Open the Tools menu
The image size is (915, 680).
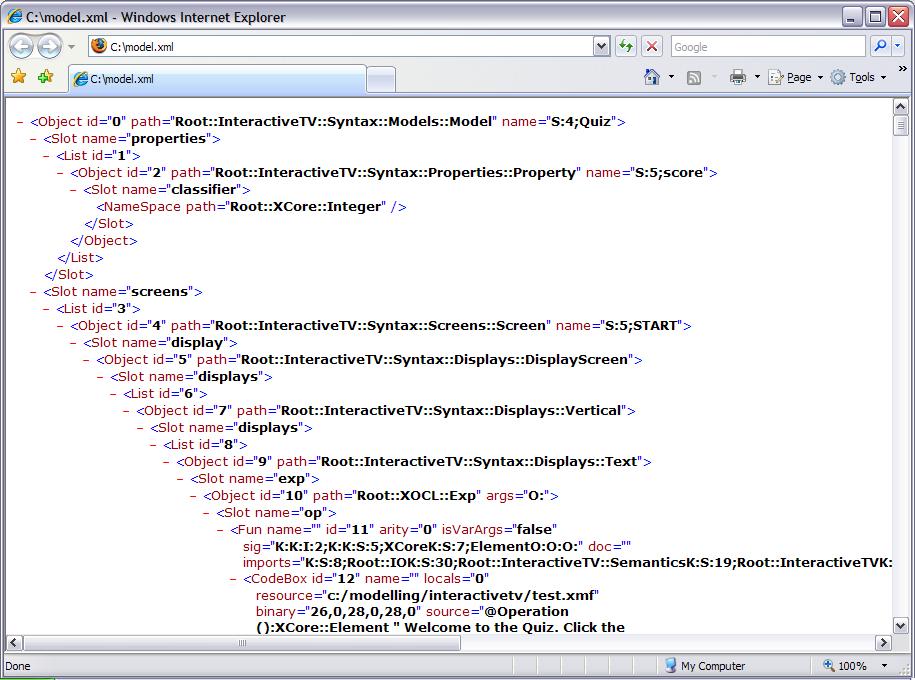point(858,77)
